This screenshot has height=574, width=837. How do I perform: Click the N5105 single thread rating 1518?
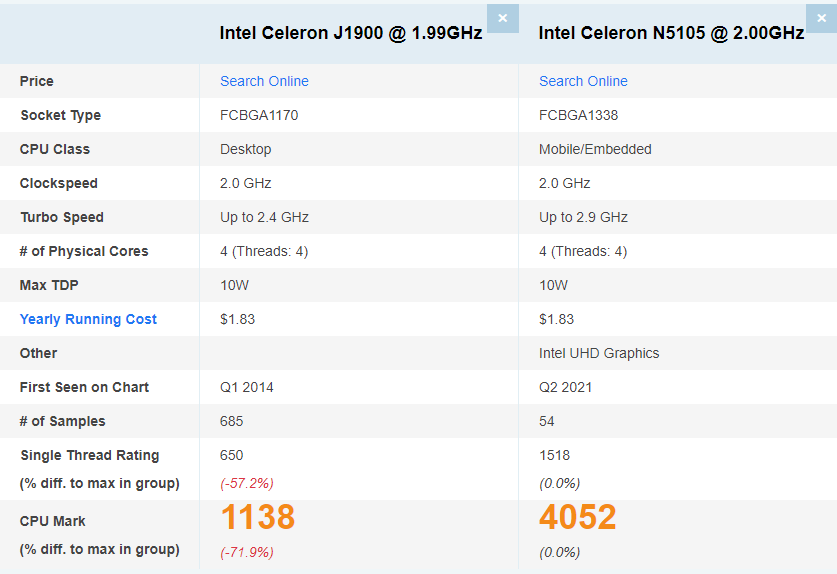(554, 455)
